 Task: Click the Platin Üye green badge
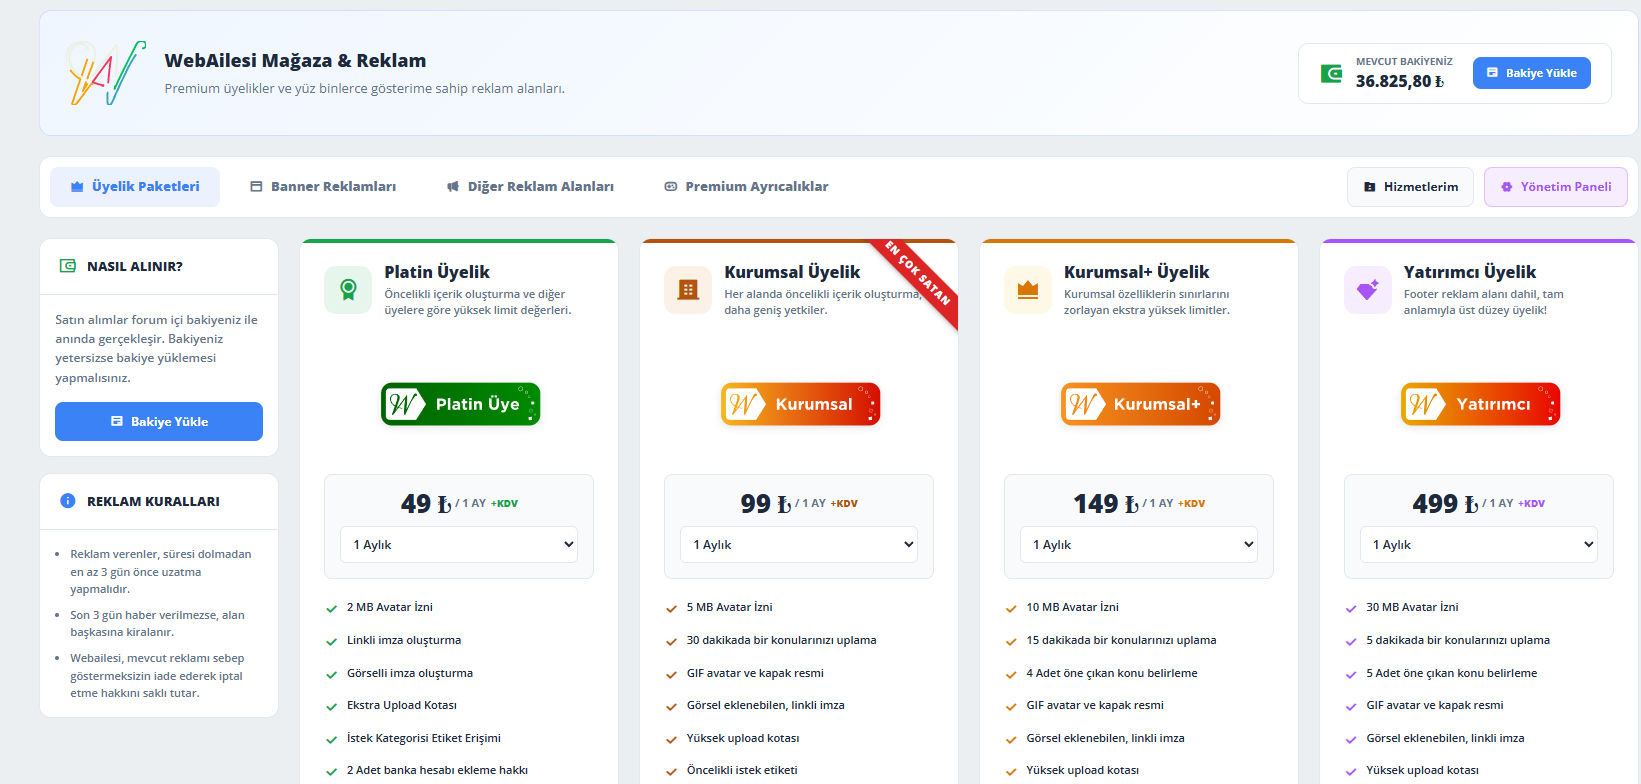(460, 404)
